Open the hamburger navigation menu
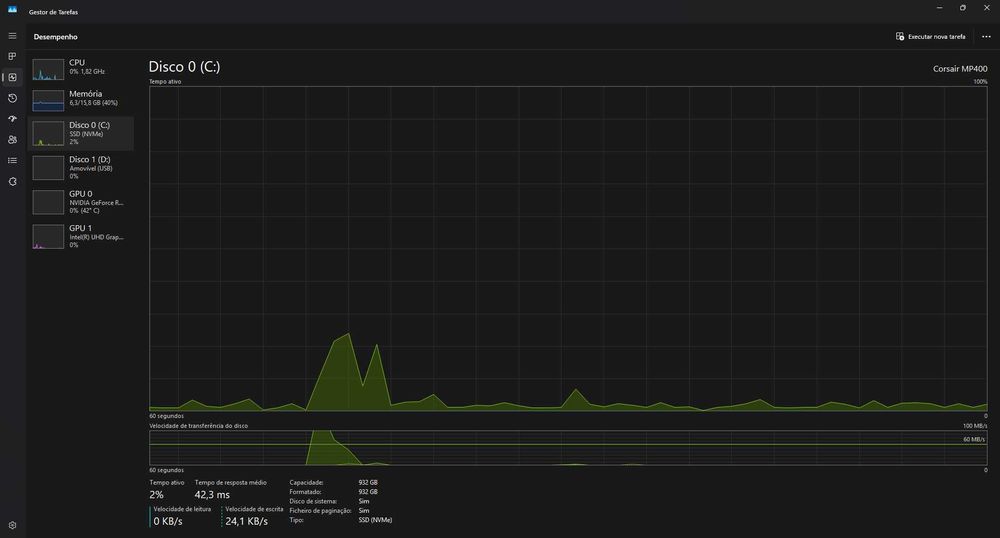The image size is (1000, 538). pos(12,36)
